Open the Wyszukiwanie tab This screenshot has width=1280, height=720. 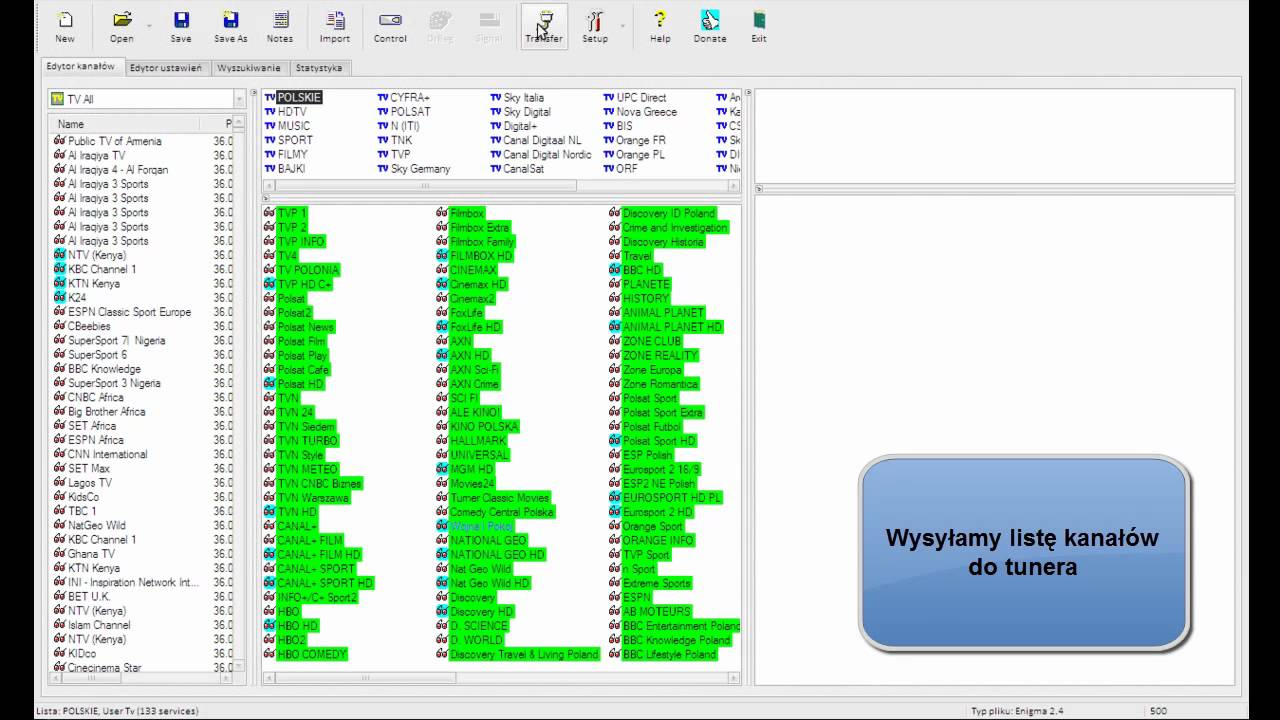pos(249,68)
